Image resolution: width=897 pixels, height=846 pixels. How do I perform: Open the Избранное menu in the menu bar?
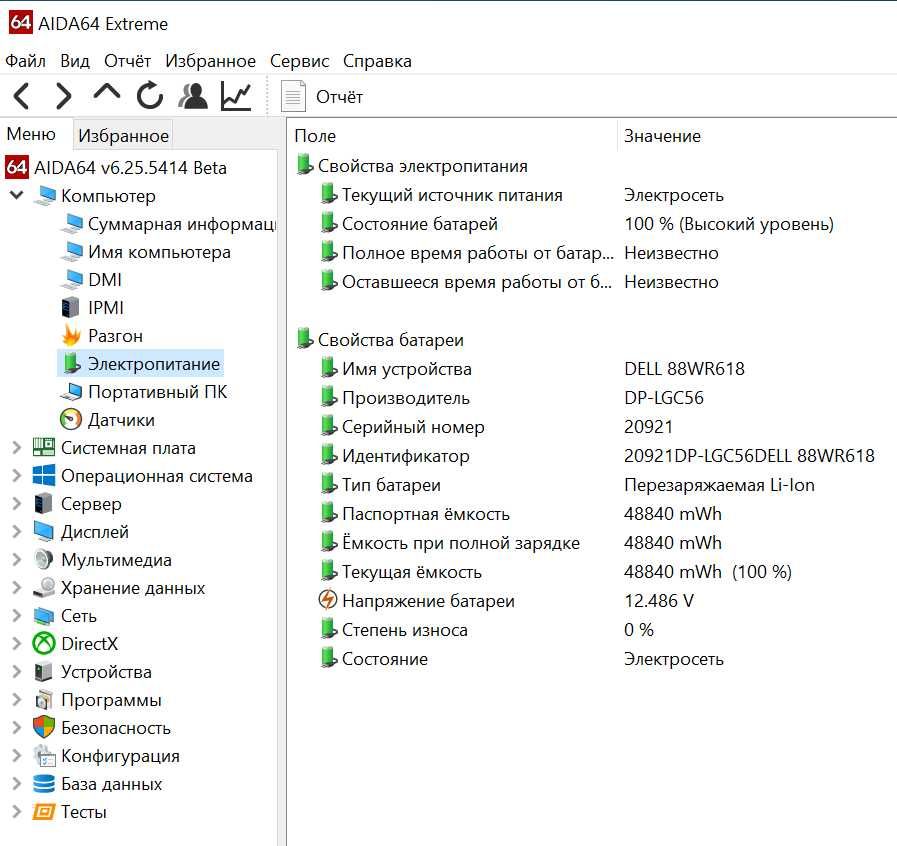click(x=211, y=61)
